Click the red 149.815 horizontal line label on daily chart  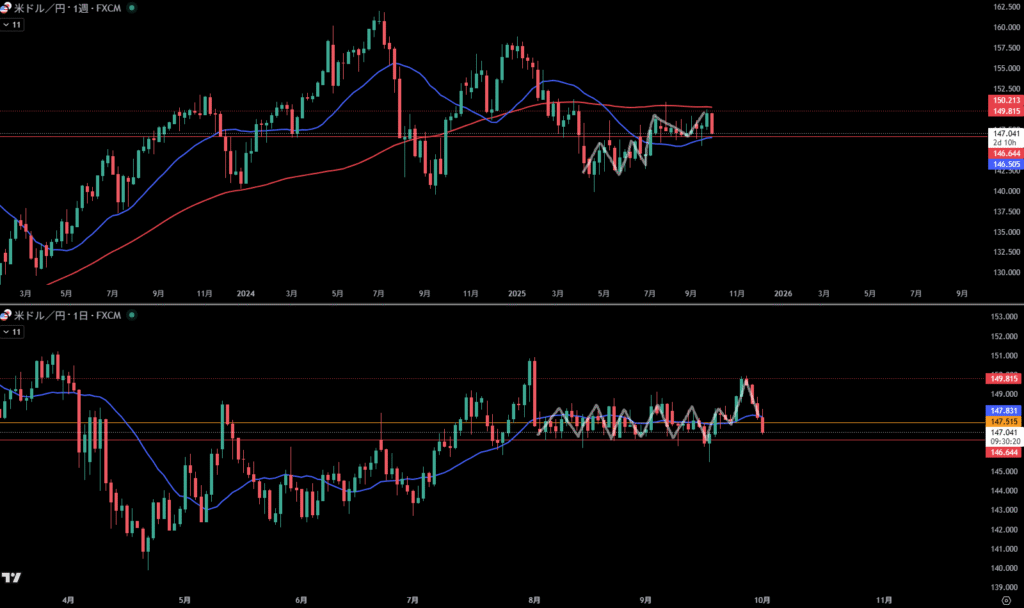pyautogui.click(x=1005, y=379)
